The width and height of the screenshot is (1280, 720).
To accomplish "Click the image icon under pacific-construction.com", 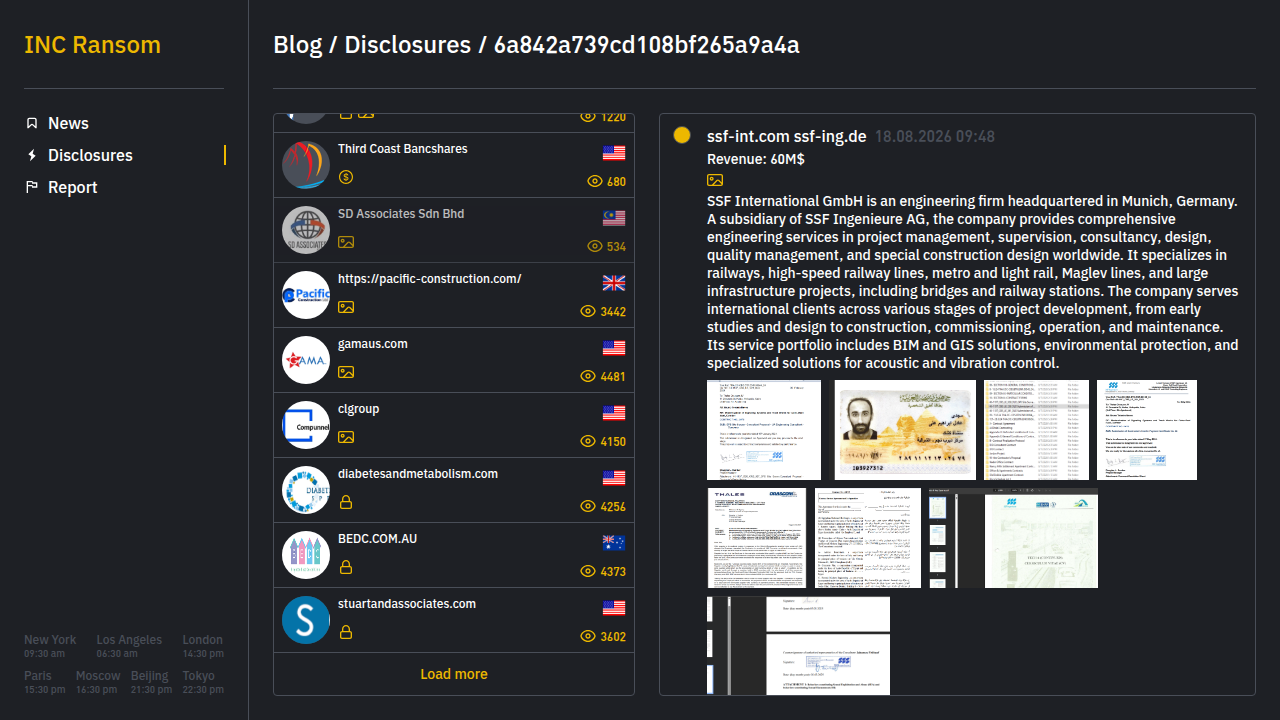I will 346,307.
